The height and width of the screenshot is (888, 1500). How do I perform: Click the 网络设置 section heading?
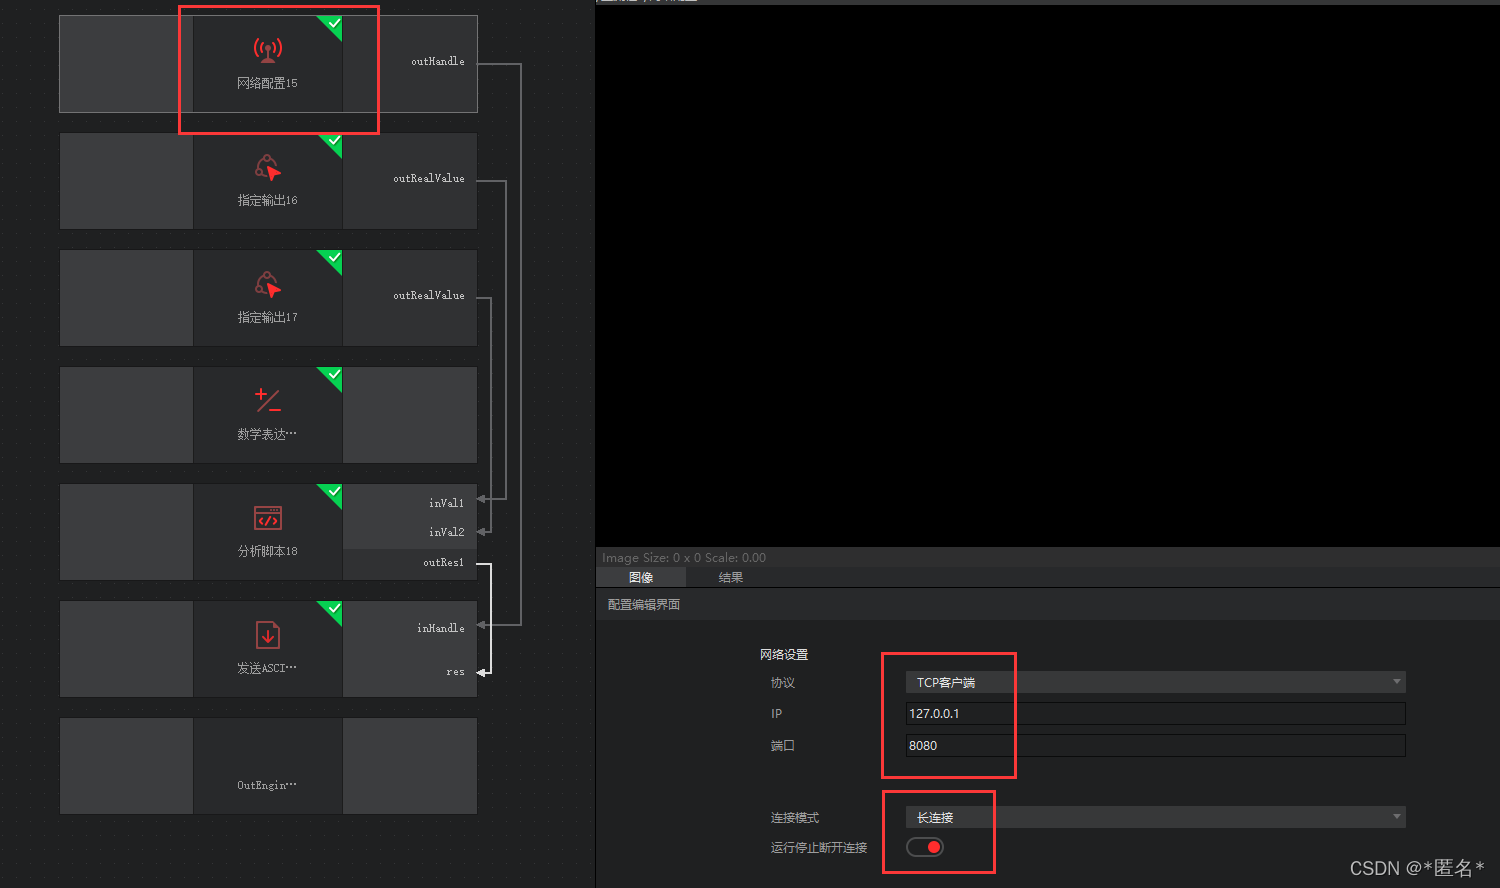784,655
